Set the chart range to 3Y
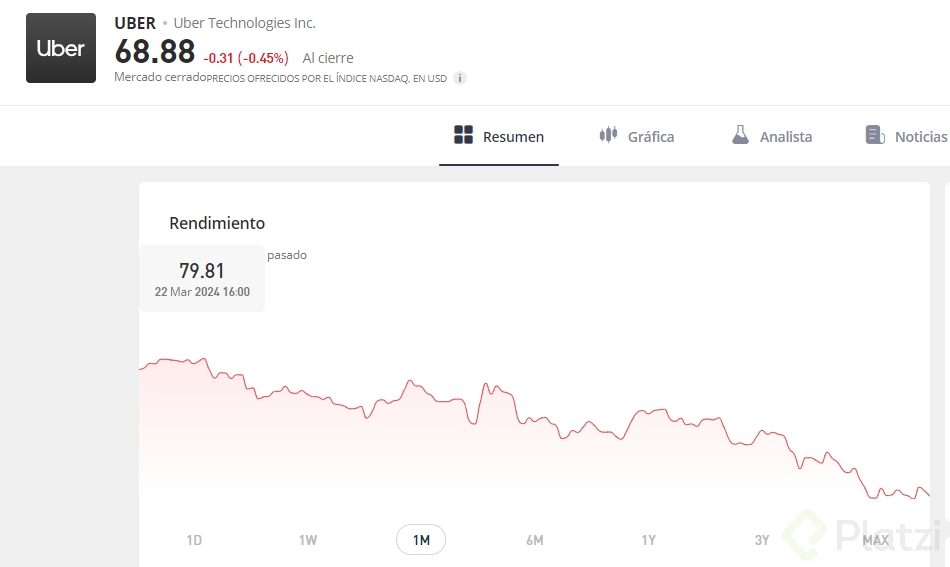The height and width of the screenshot is (567, 950). (x=762, y=540)
